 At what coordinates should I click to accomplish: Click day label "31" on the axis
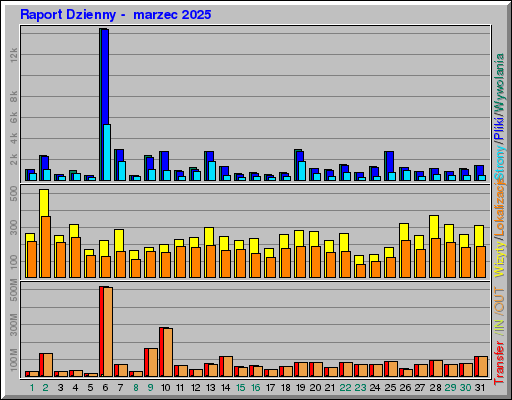coord(480,388)
